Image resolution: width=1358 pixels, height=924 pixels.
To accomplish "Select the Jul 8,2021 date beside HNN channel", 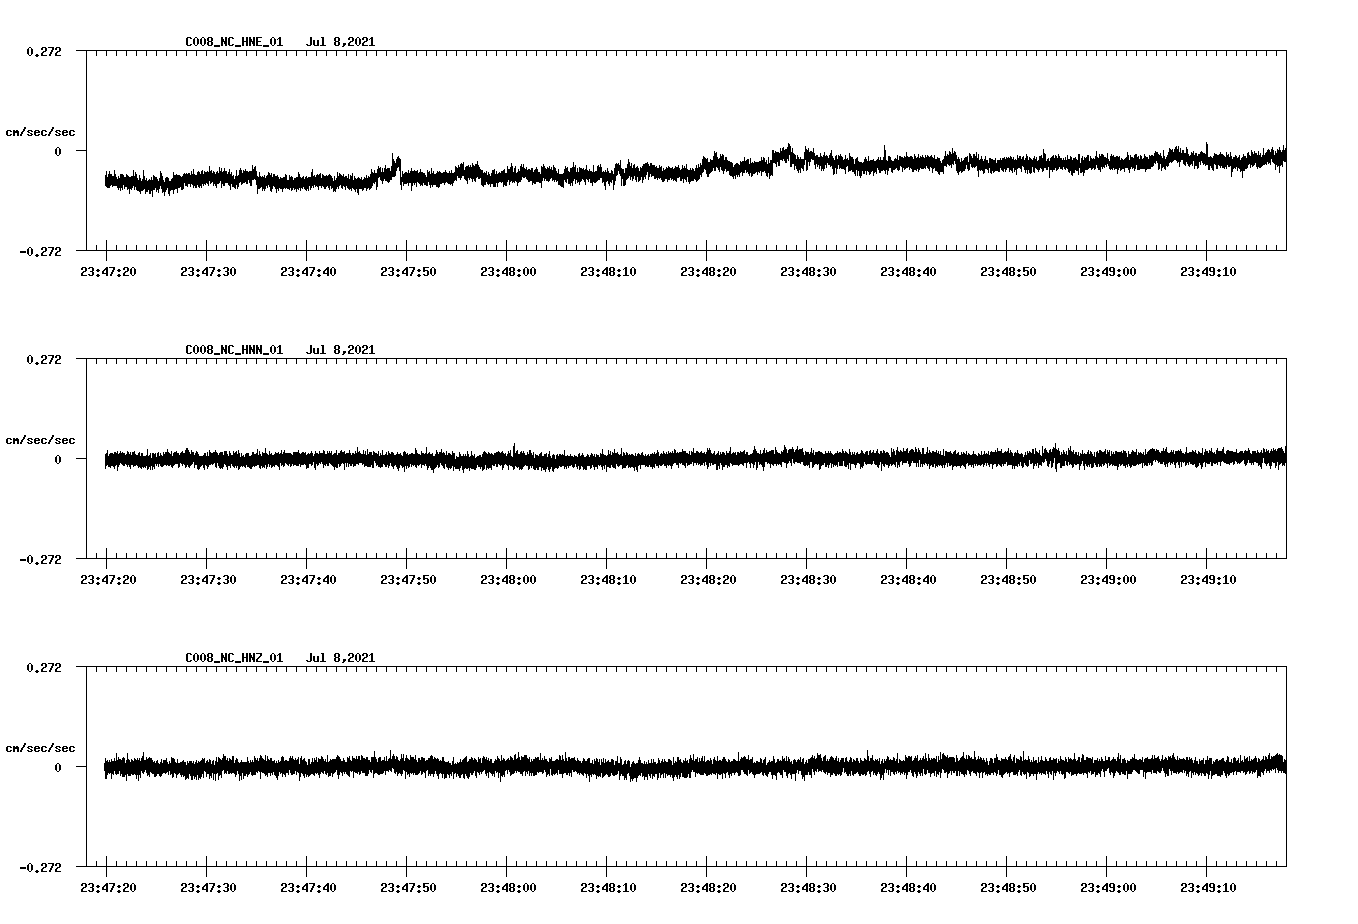I will pyautogui.click(x=342, y=350).
